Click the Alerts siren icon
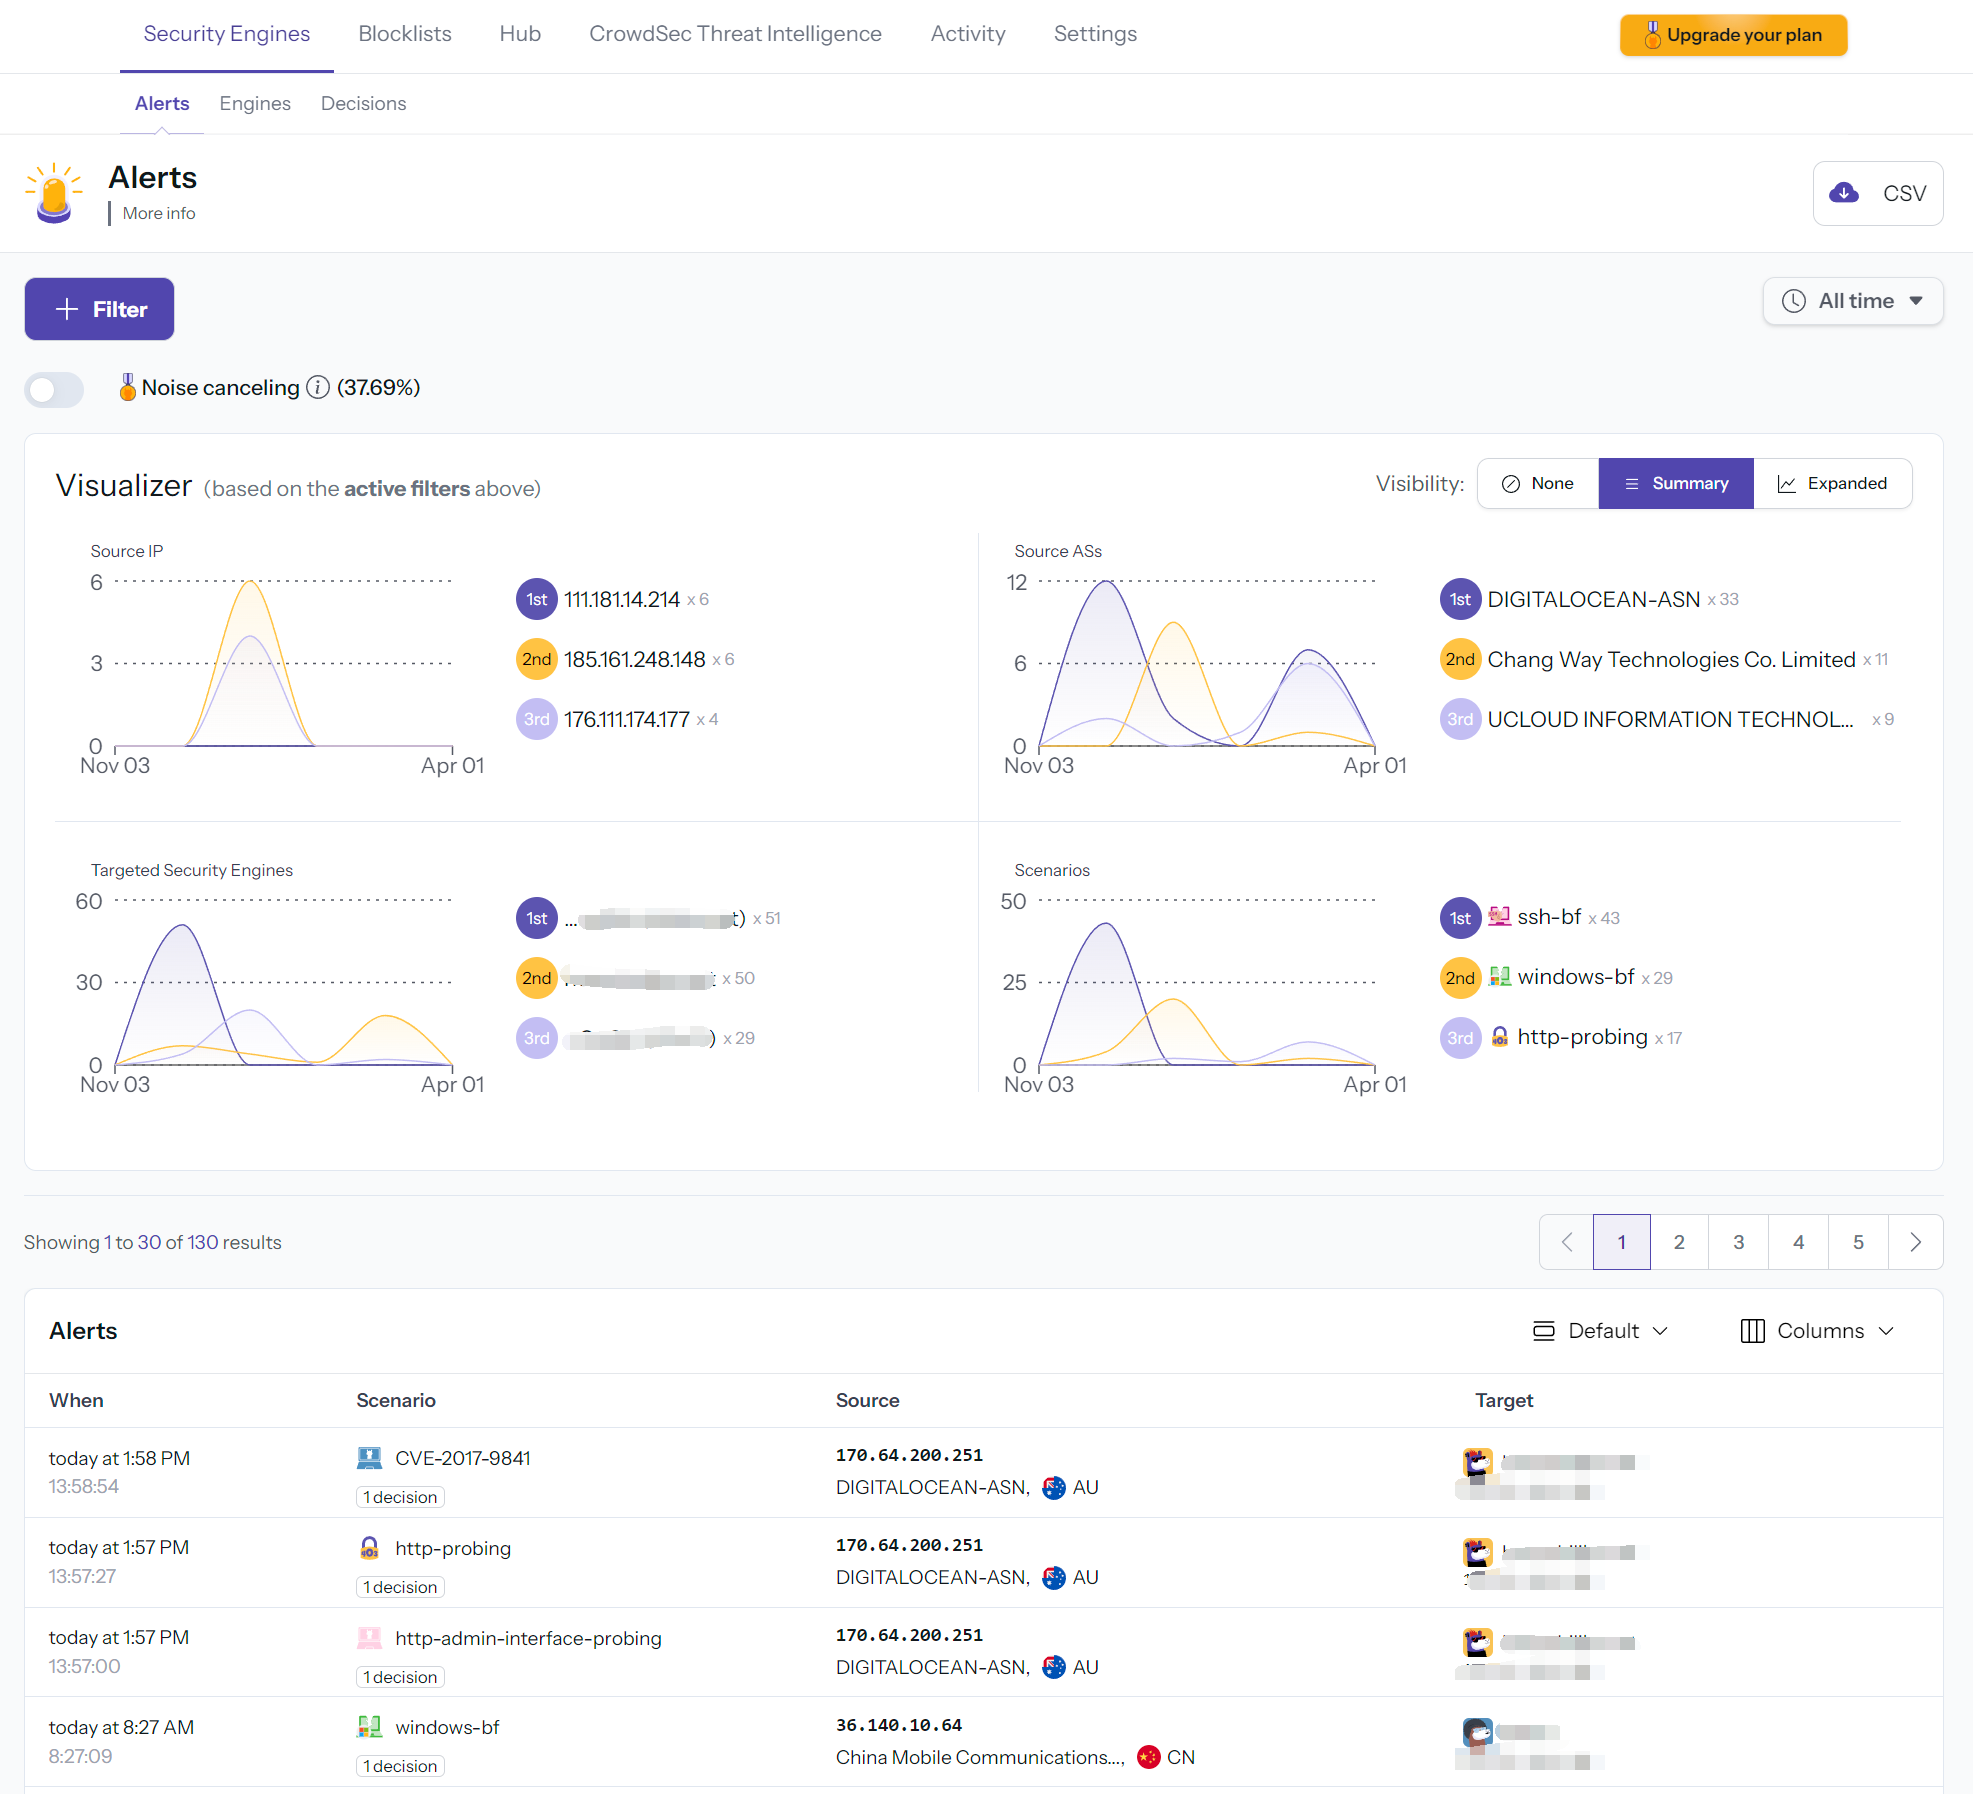 (54, 193)
